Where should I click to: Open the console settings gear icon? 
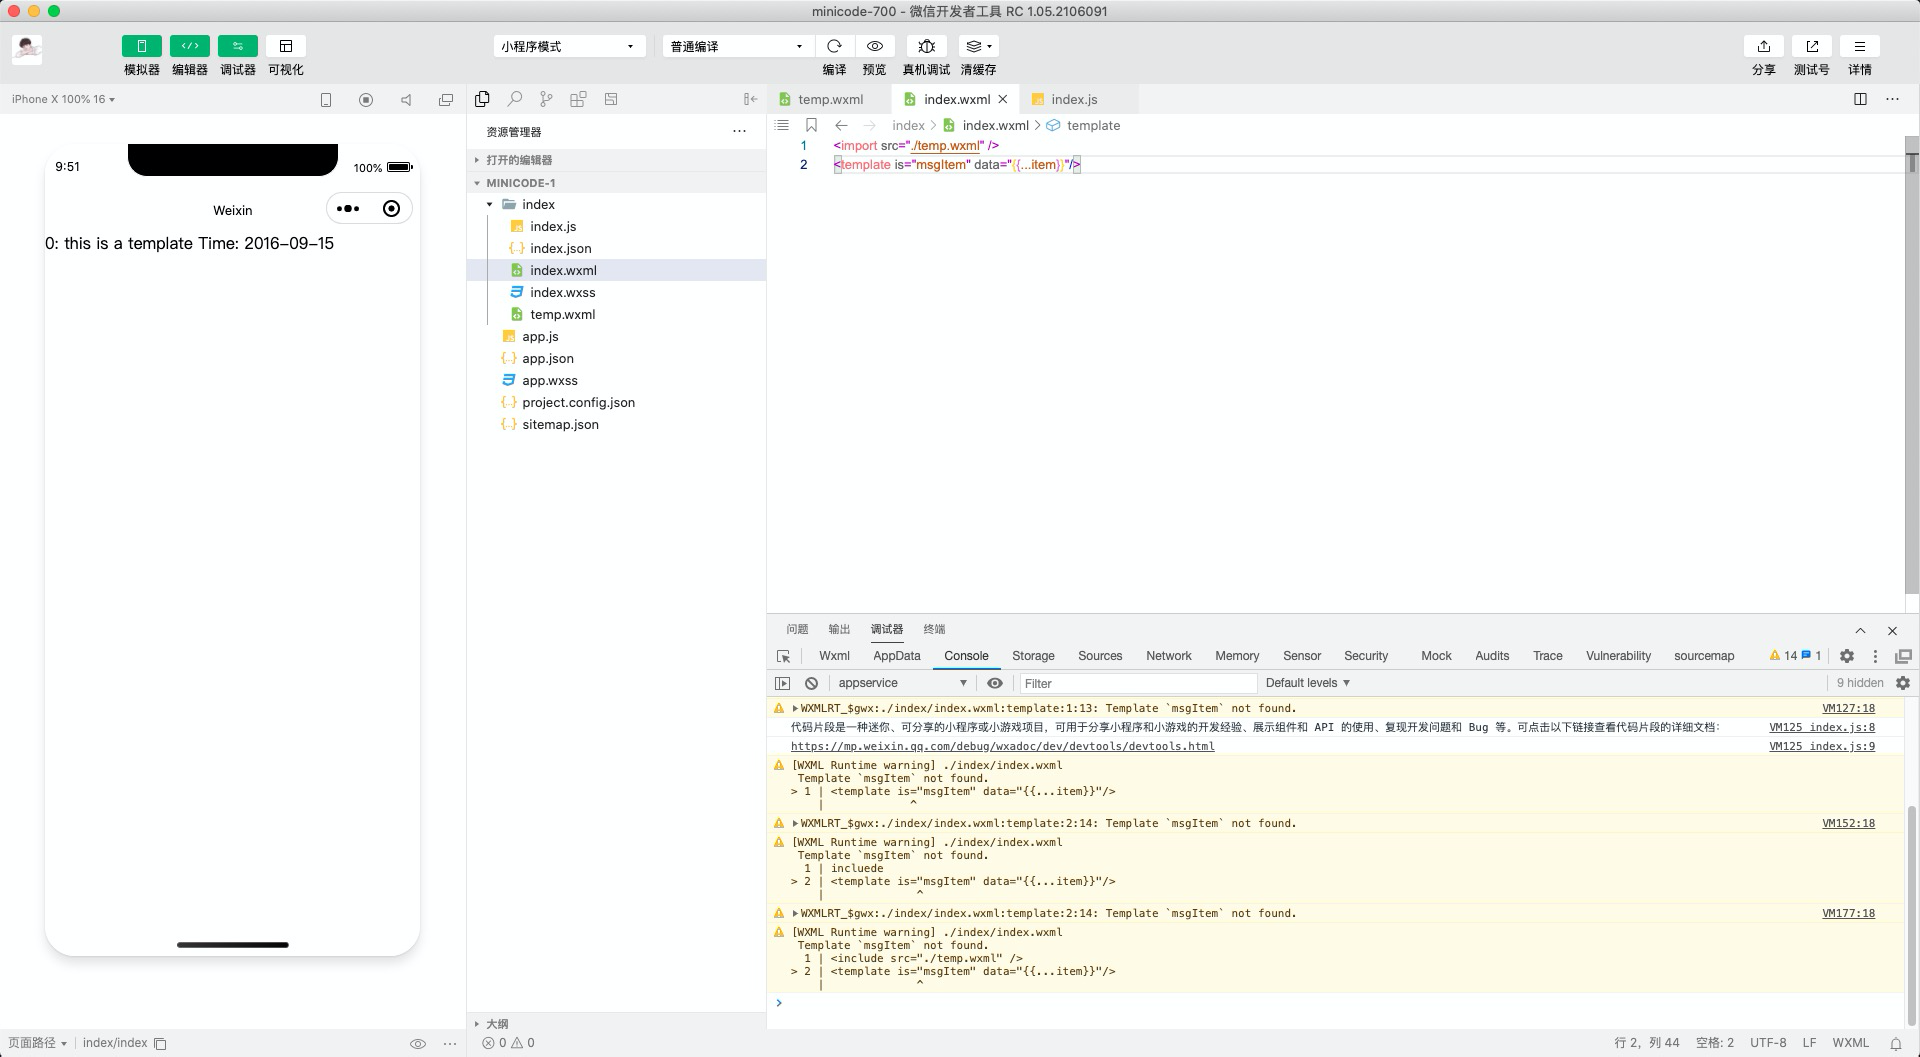pos(1903,683)
